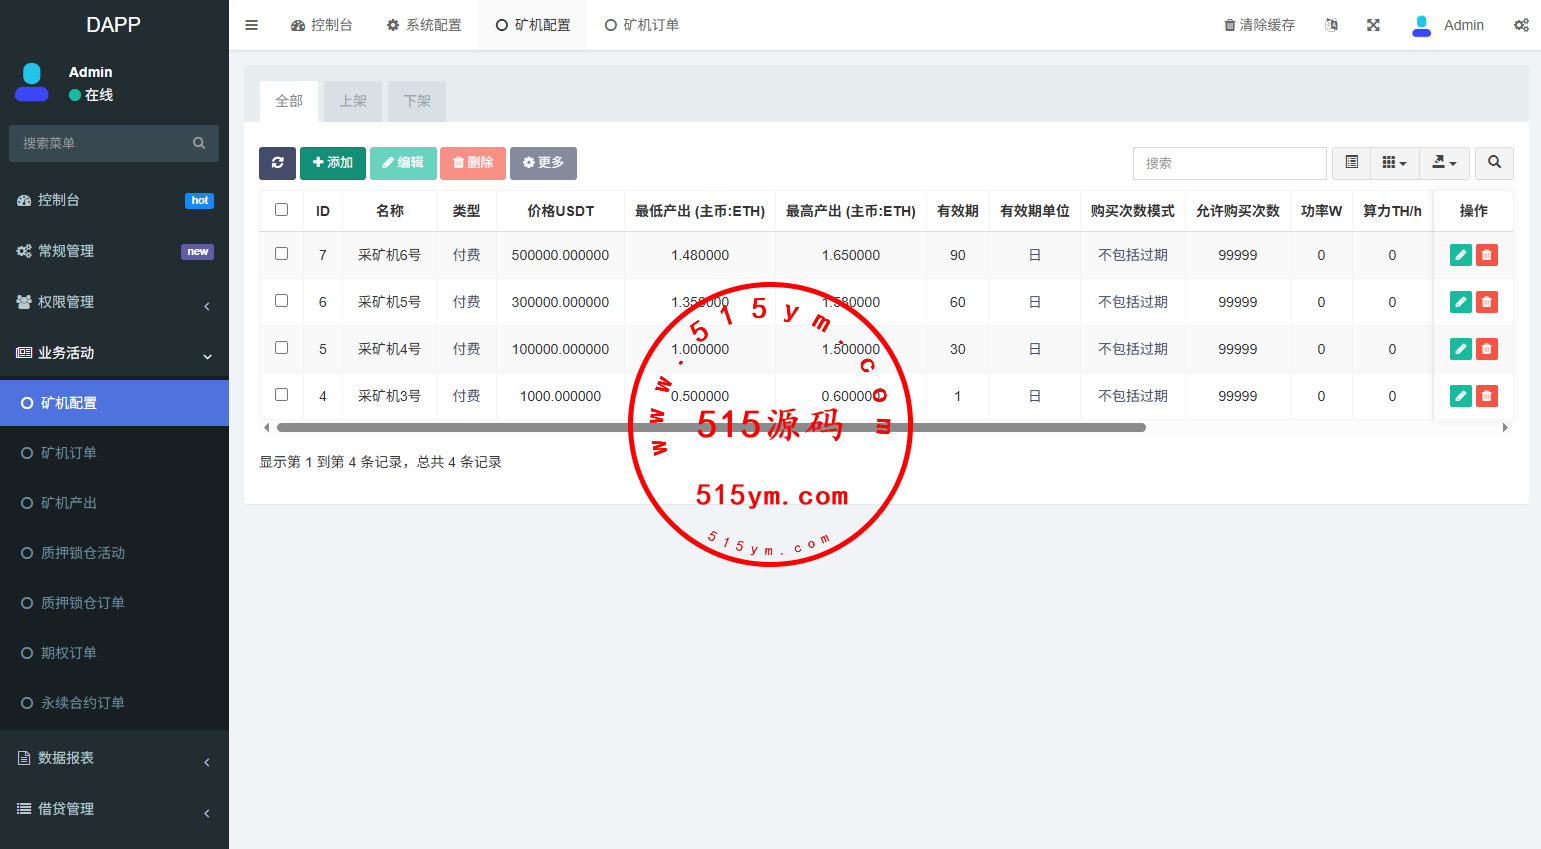Click the dark refresh table button

(x=277, y=163)
